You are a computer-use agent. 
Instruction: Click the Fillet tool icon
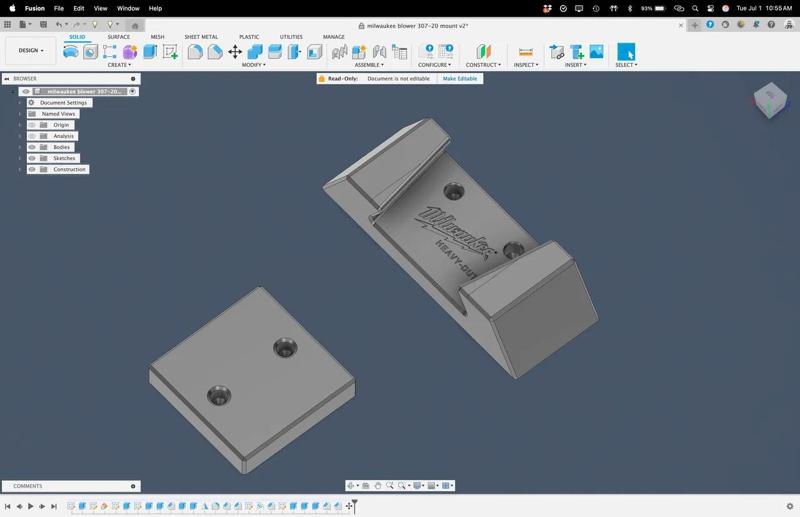(195, 52)
